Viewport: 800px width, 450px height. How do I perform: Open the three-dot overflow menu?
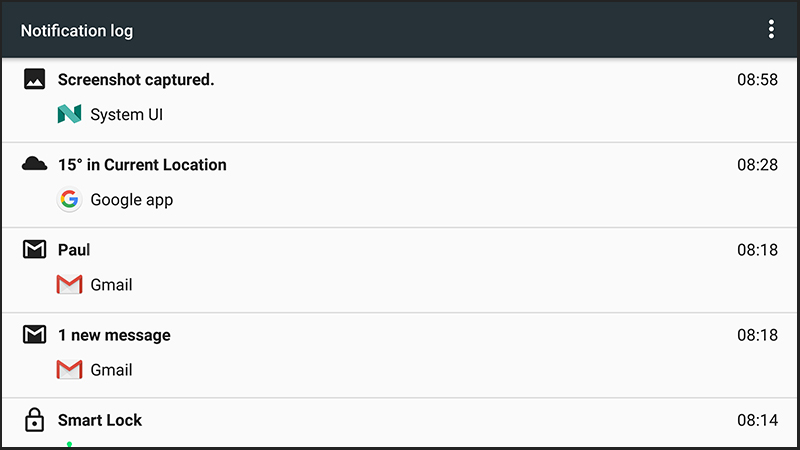coord(771,30)
